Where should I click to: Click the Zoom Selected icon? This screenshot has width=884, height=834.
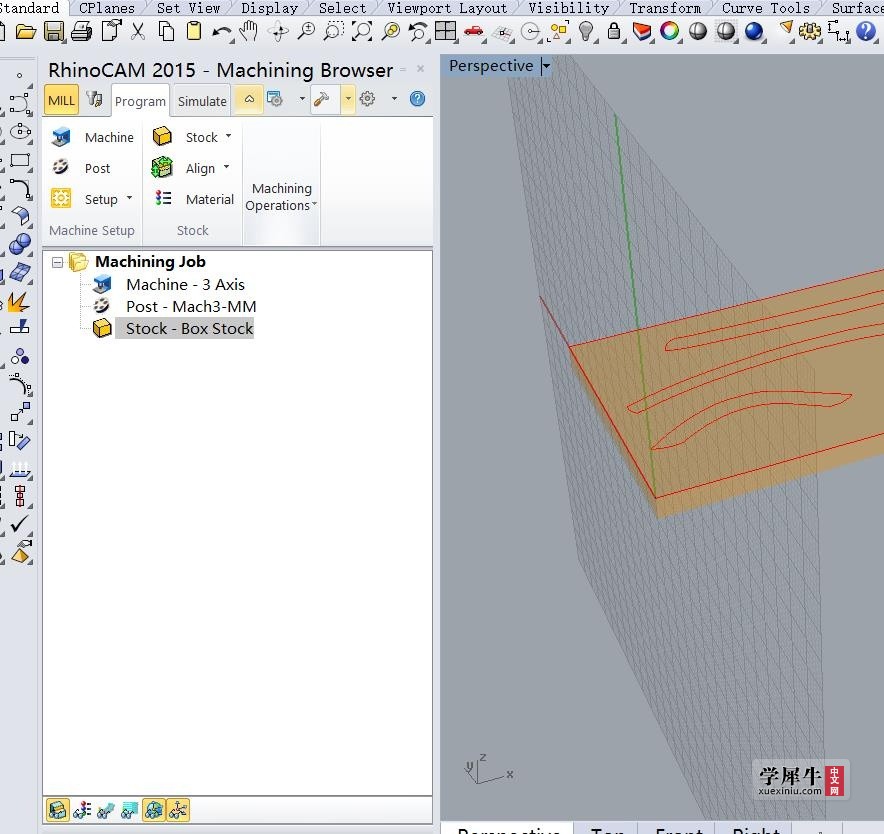(390, 32)
